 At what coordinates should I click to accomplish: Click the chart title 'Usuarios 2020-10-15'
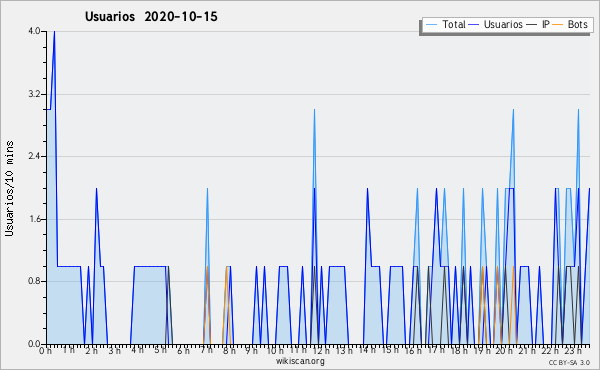click(151, 16)
